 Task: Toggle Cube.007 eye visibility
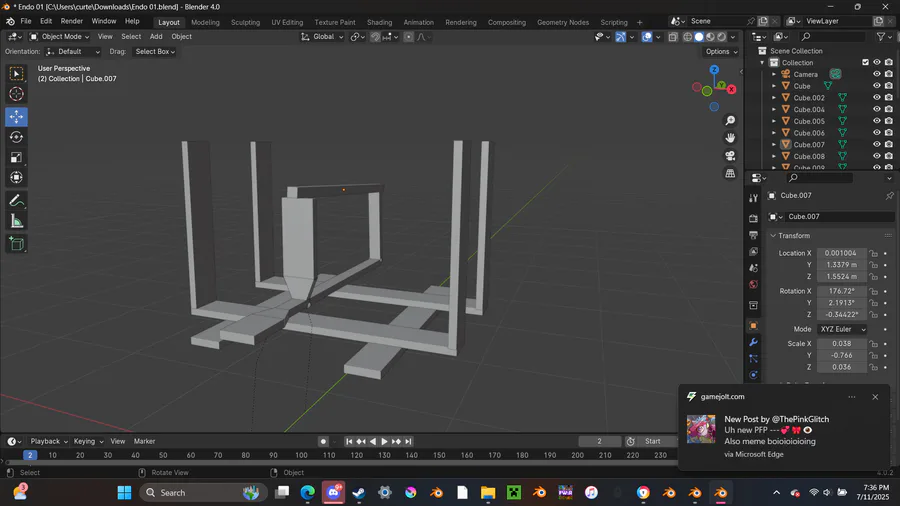click(876, 145)
